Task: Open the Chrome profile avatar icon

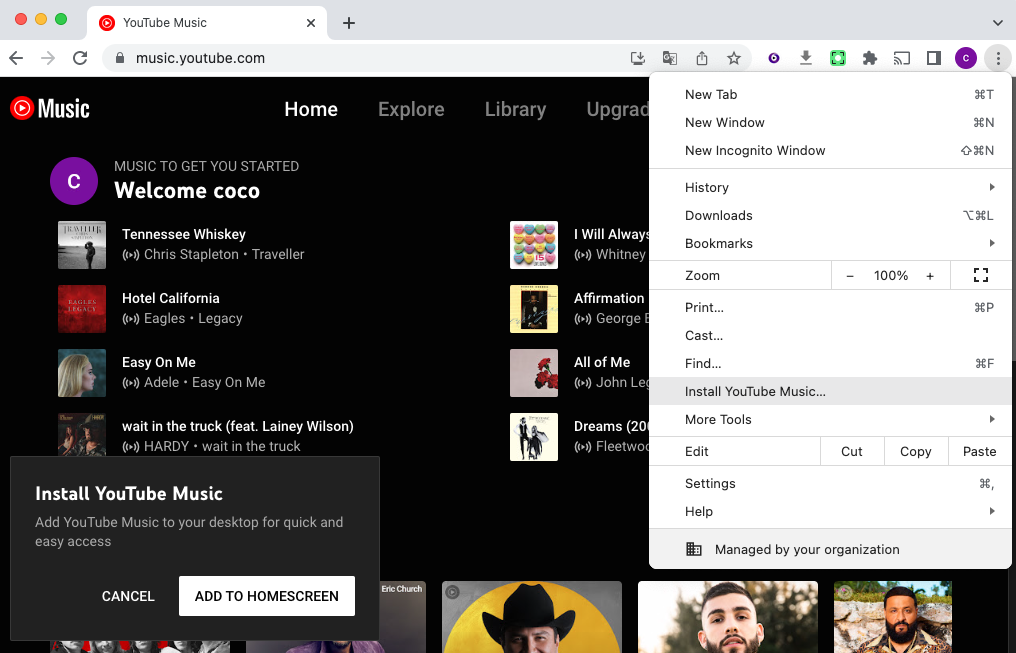Action: (965, 58)
